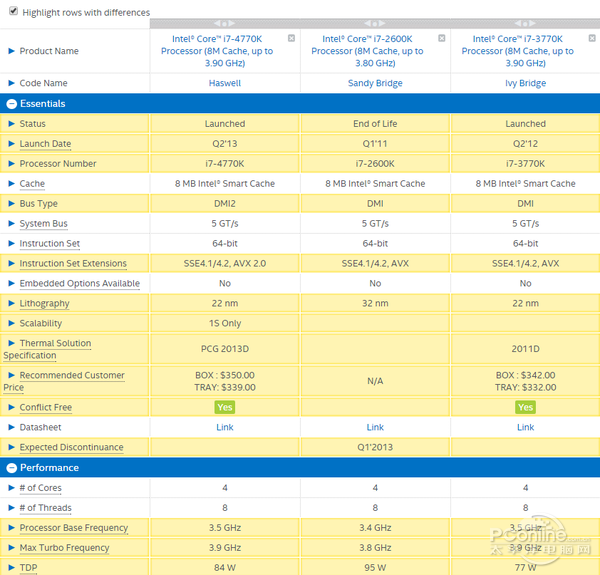Expand the Launch Date row arrow
Screen dimensions: 600x575
coord(11,144)
